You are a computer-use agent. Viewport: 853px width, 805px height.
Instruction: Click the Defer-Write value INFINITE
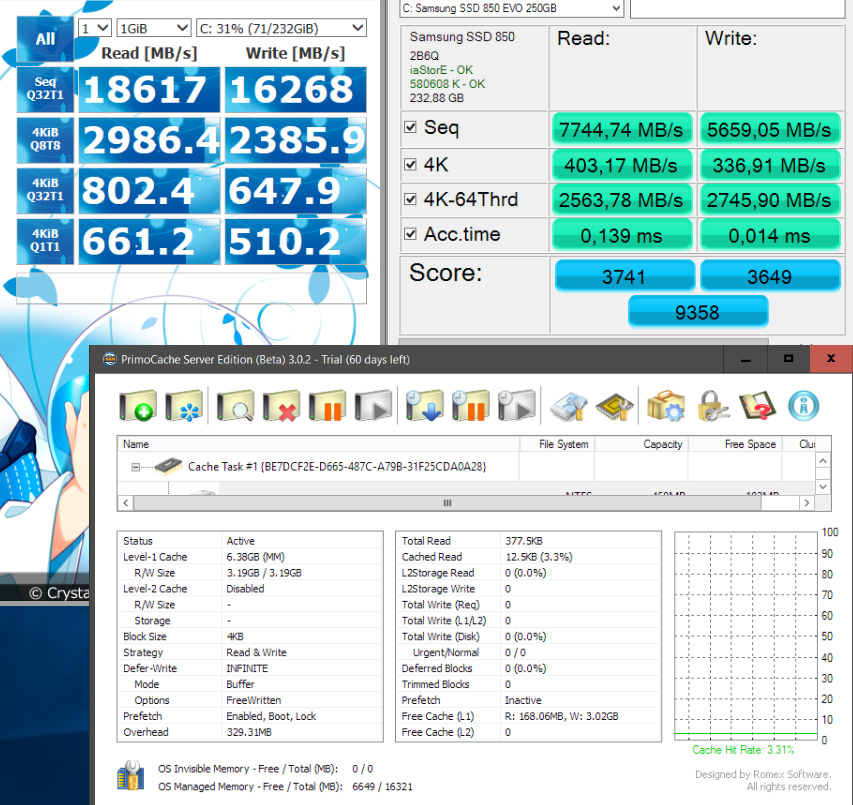[247, 668]
